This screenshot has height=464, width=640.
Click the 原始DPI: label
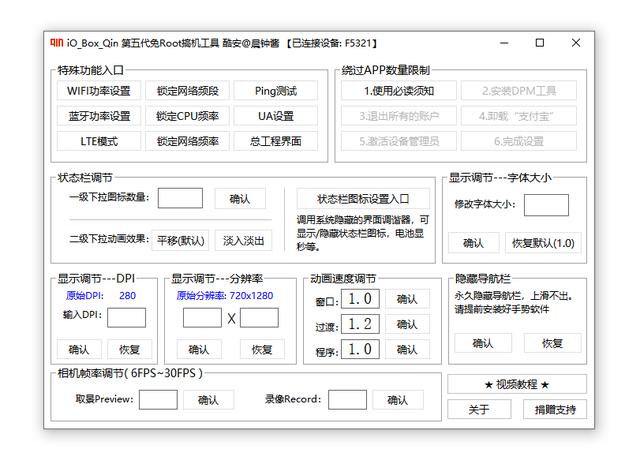coord(85,295)
